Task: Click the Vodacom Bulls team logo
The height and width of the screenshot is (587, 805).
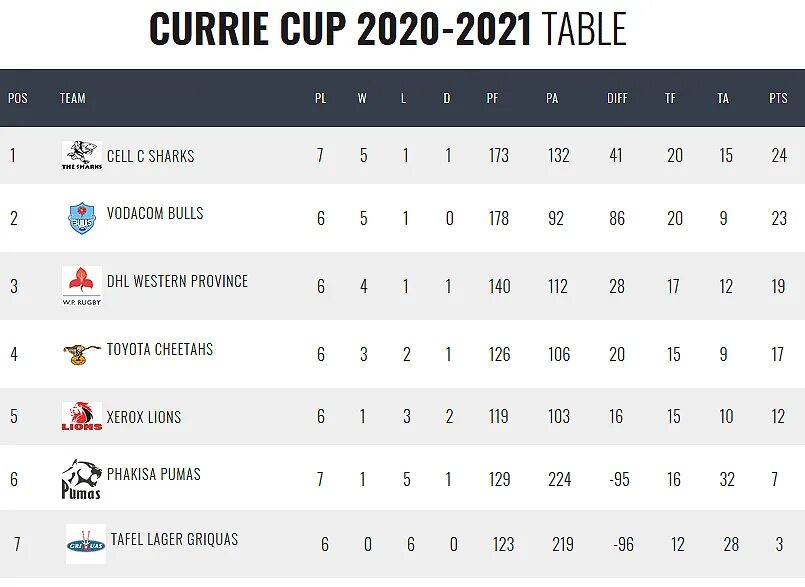Action: coord(81,218)
